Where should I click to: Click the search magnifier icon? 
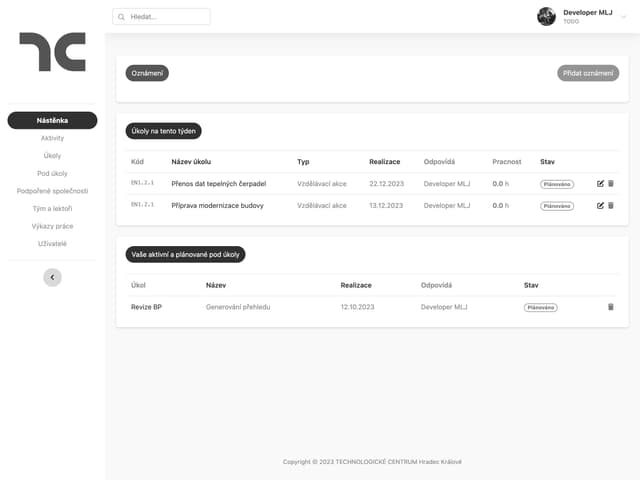(122, 17)
